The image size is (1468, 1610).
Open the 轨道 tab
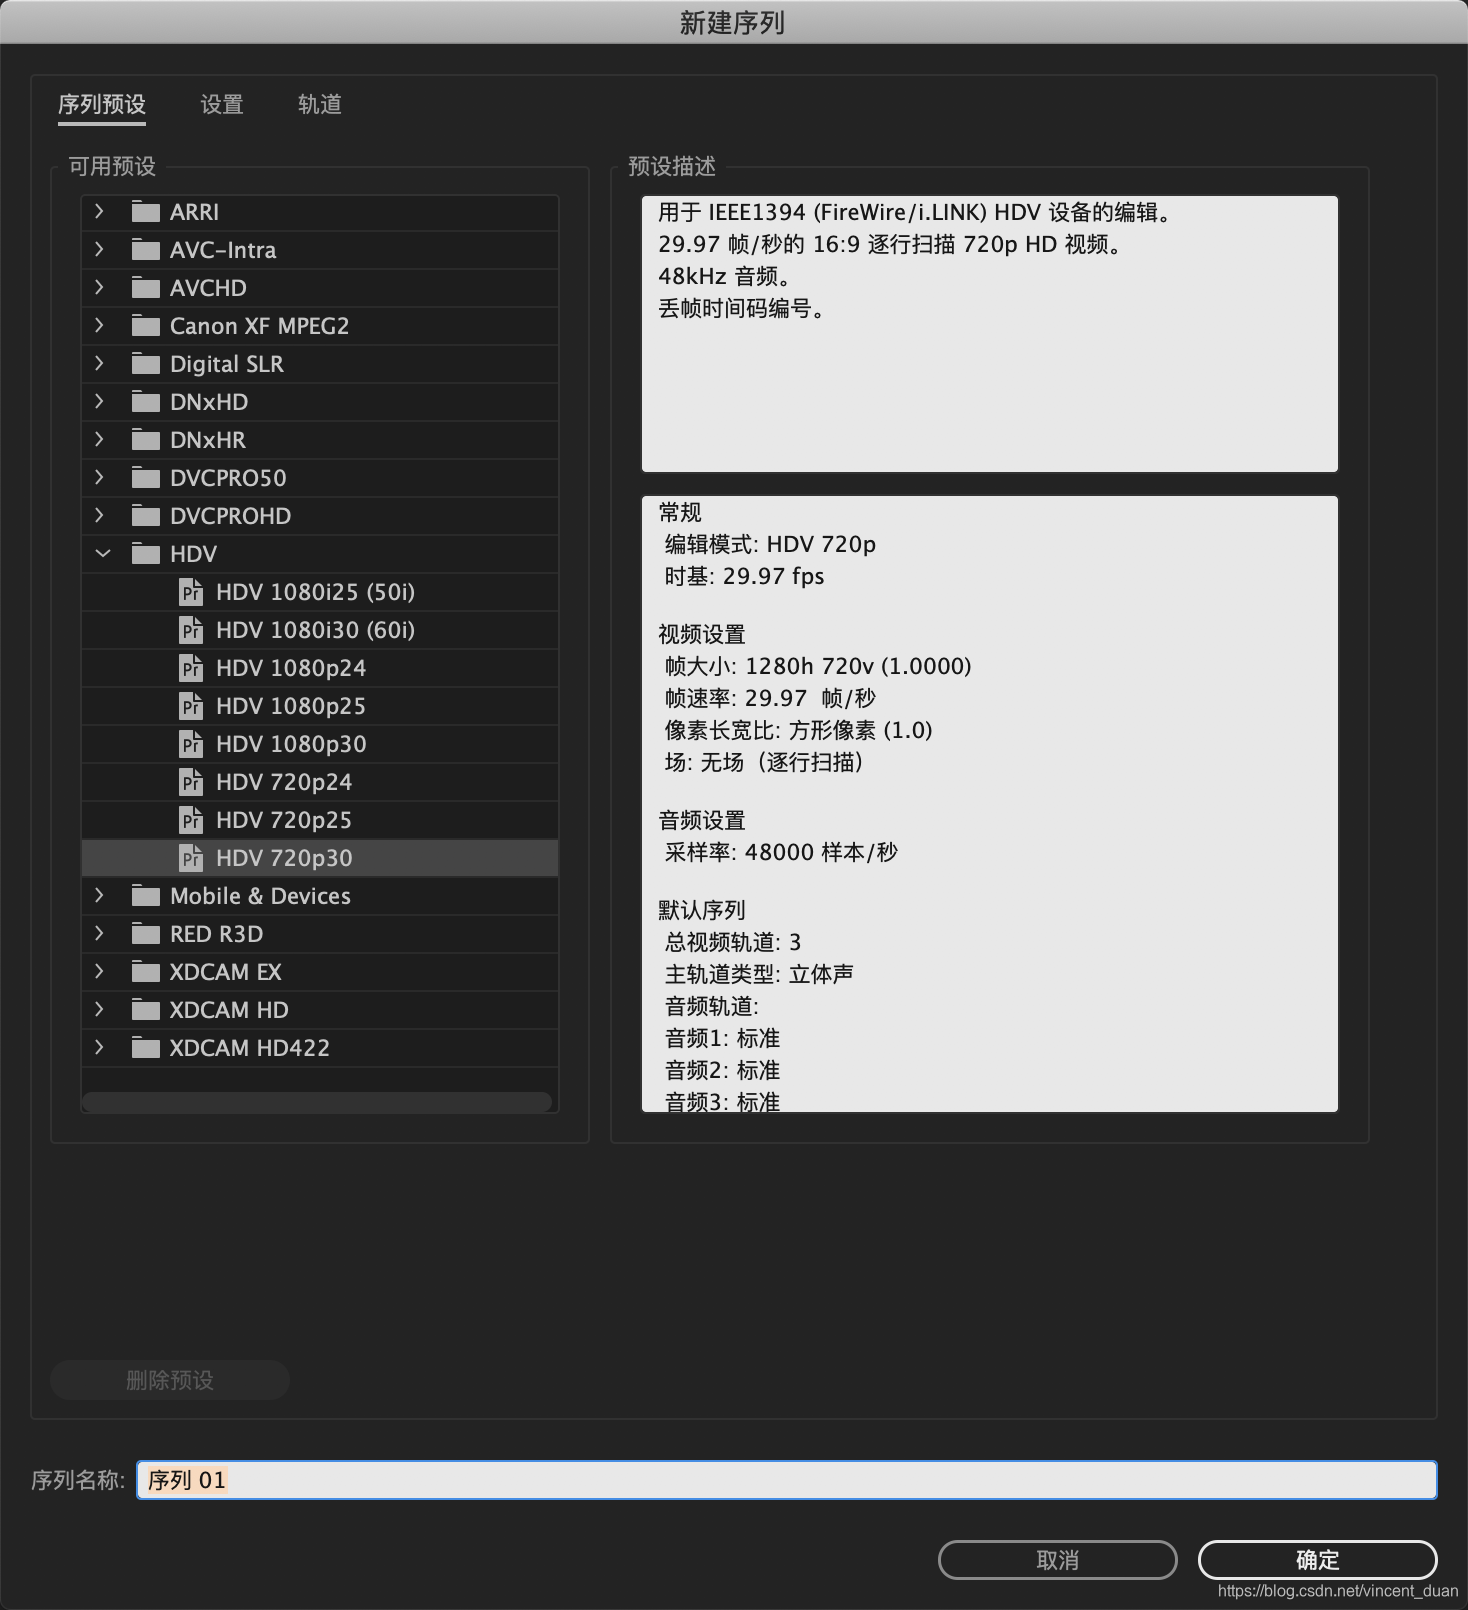pos(320,104)
